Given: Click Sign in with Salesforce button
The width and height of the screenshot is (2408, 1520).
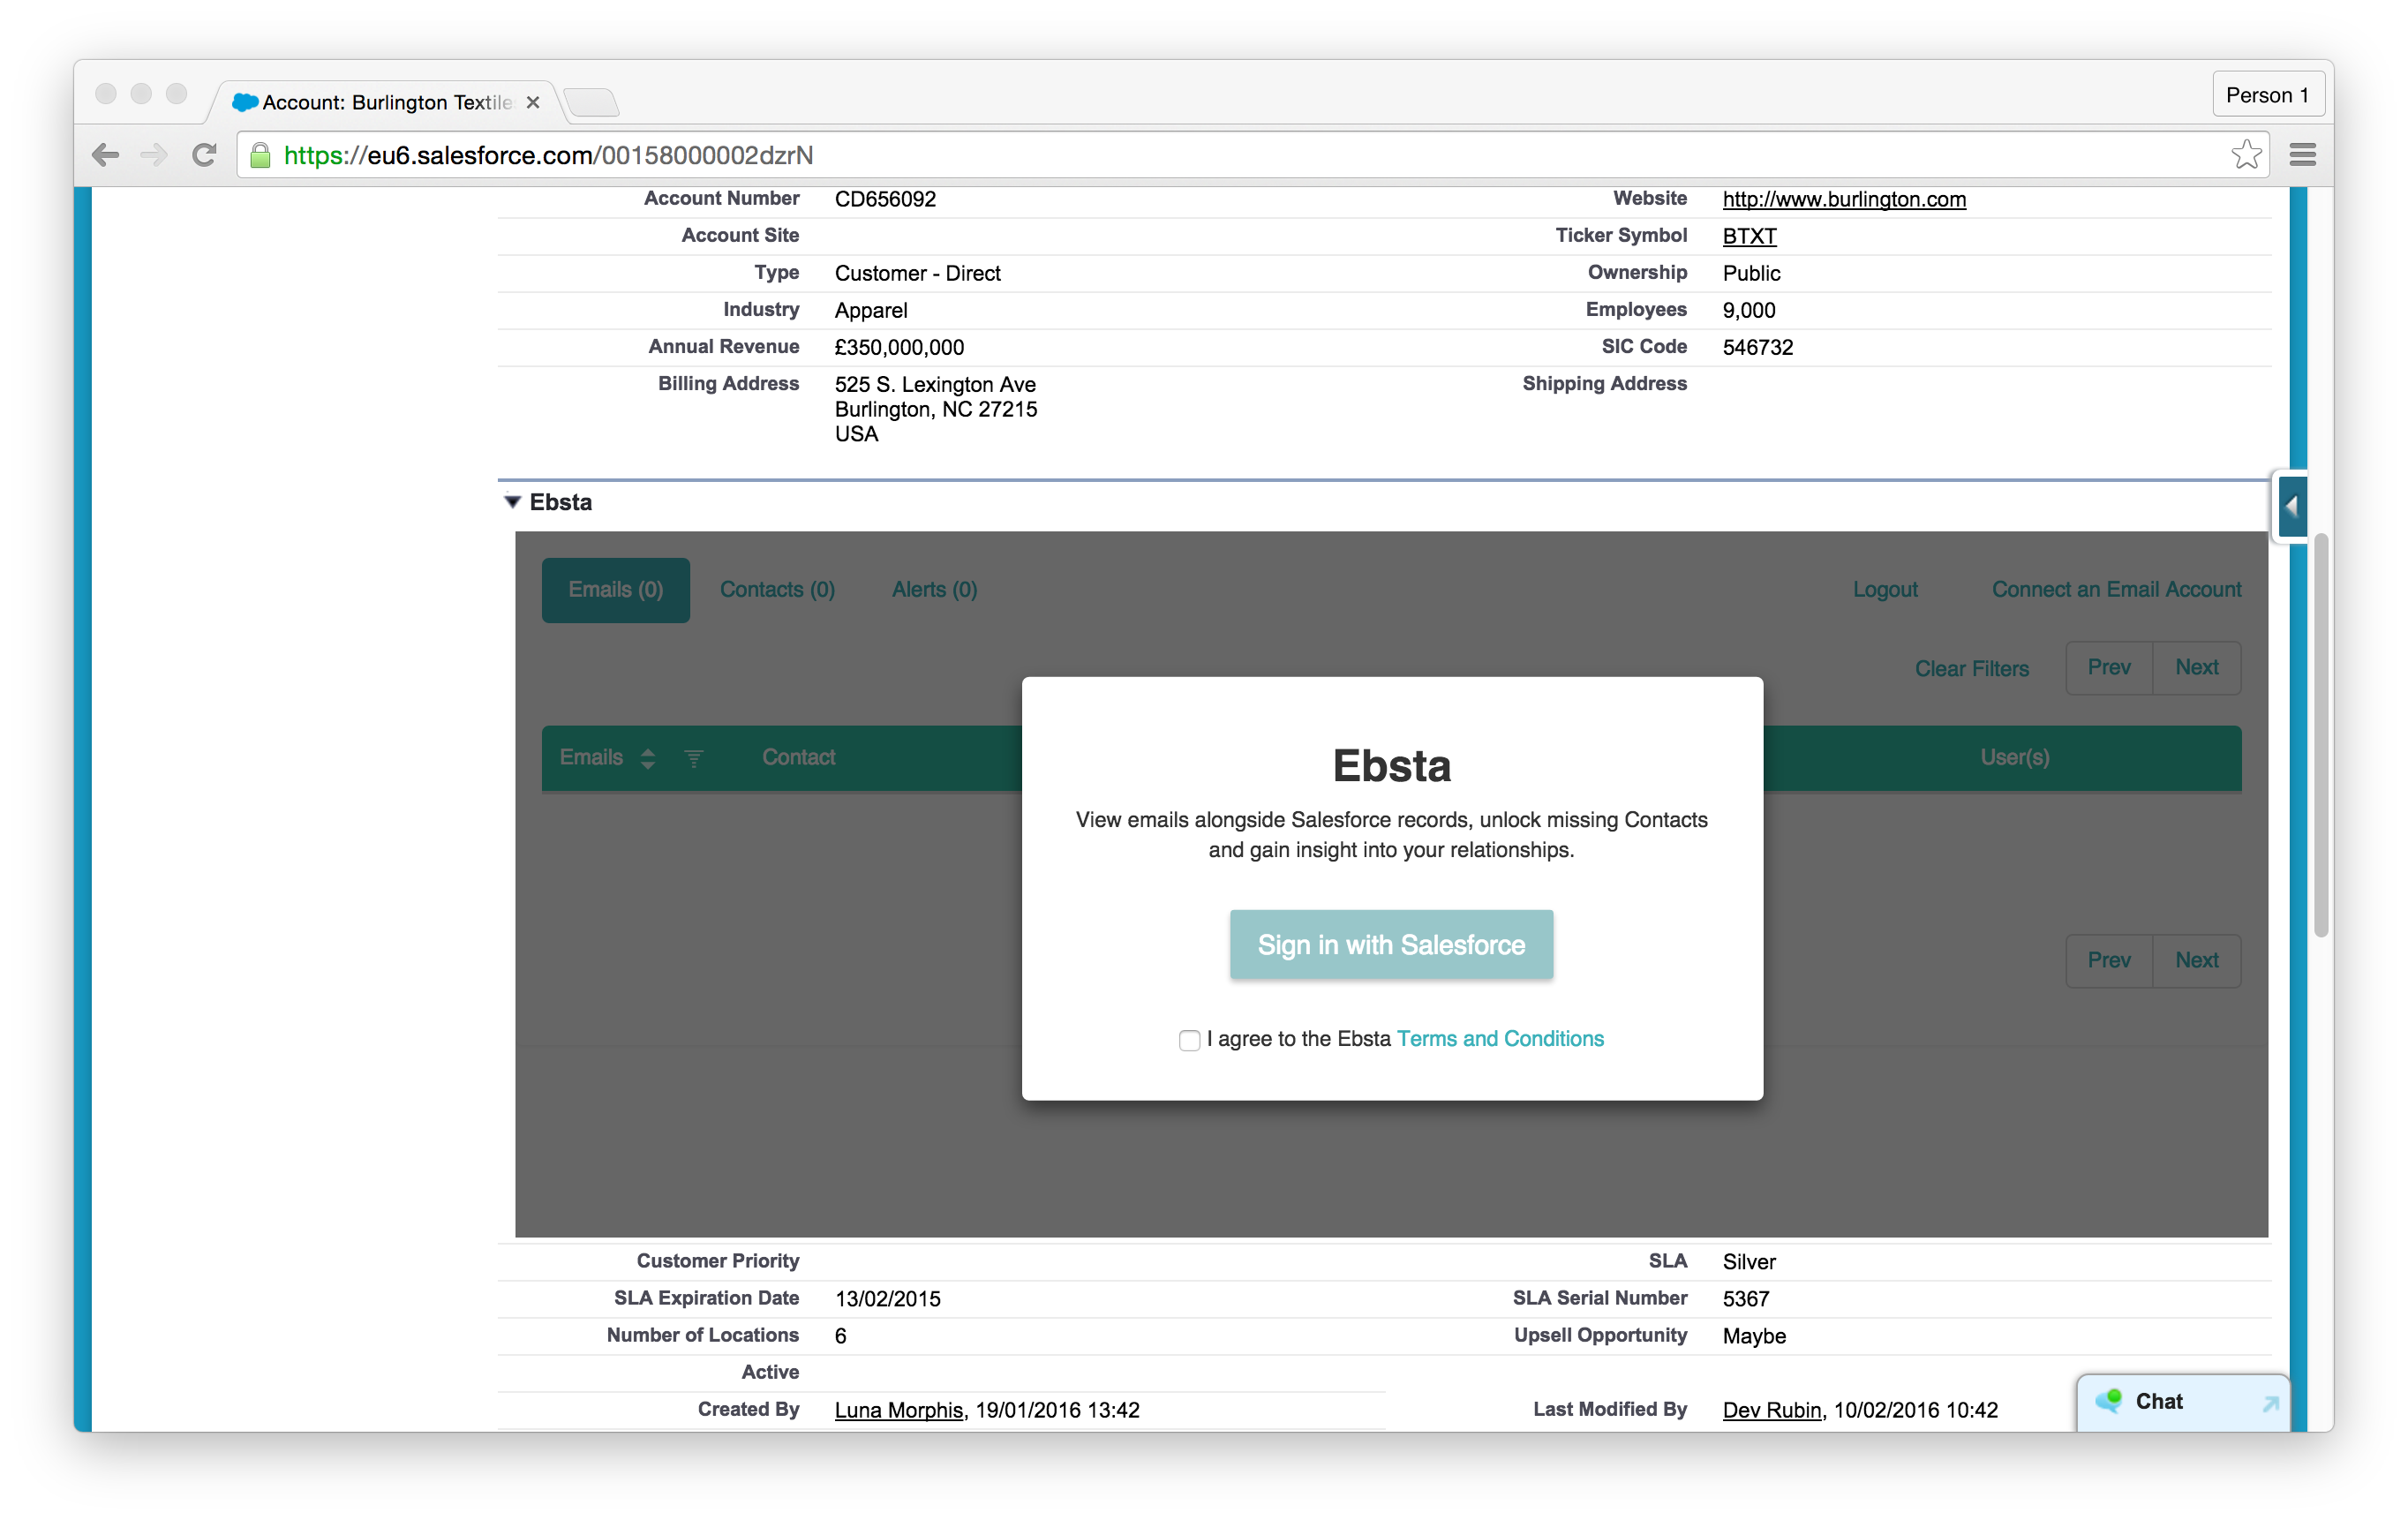Looking at the screenshot, I should pos(1391,945).
